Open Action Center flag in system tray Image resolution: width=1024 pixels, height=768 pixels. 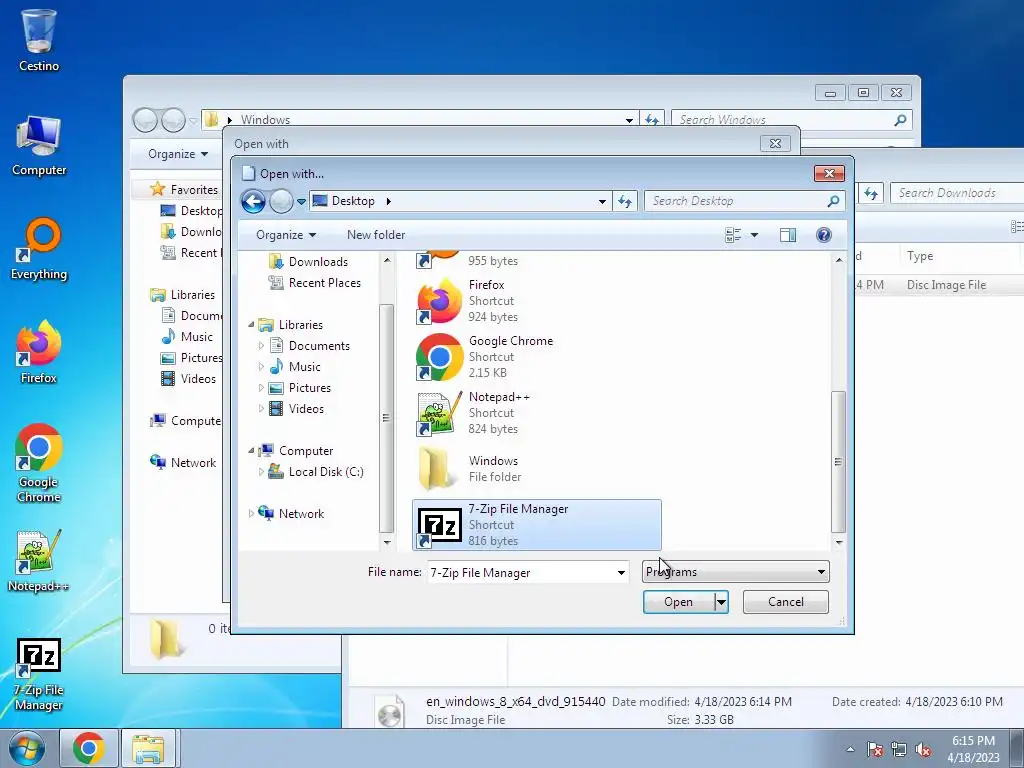[x=875, y=749]
